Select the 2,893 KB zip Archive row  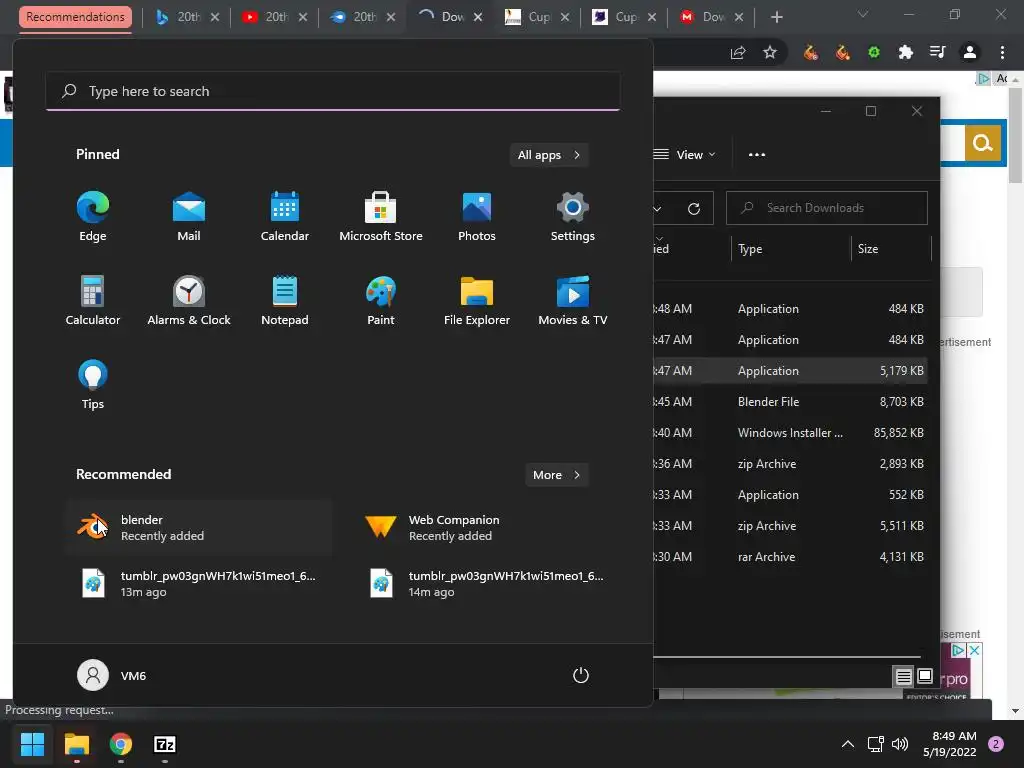[x=789, y=464]
